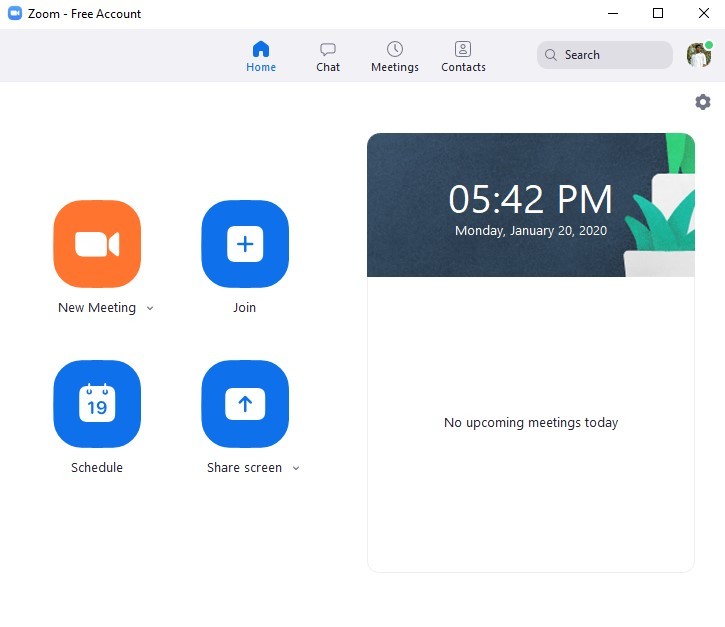Open the Contacts tab
725x627 pixels.
(x=463, y=56)
